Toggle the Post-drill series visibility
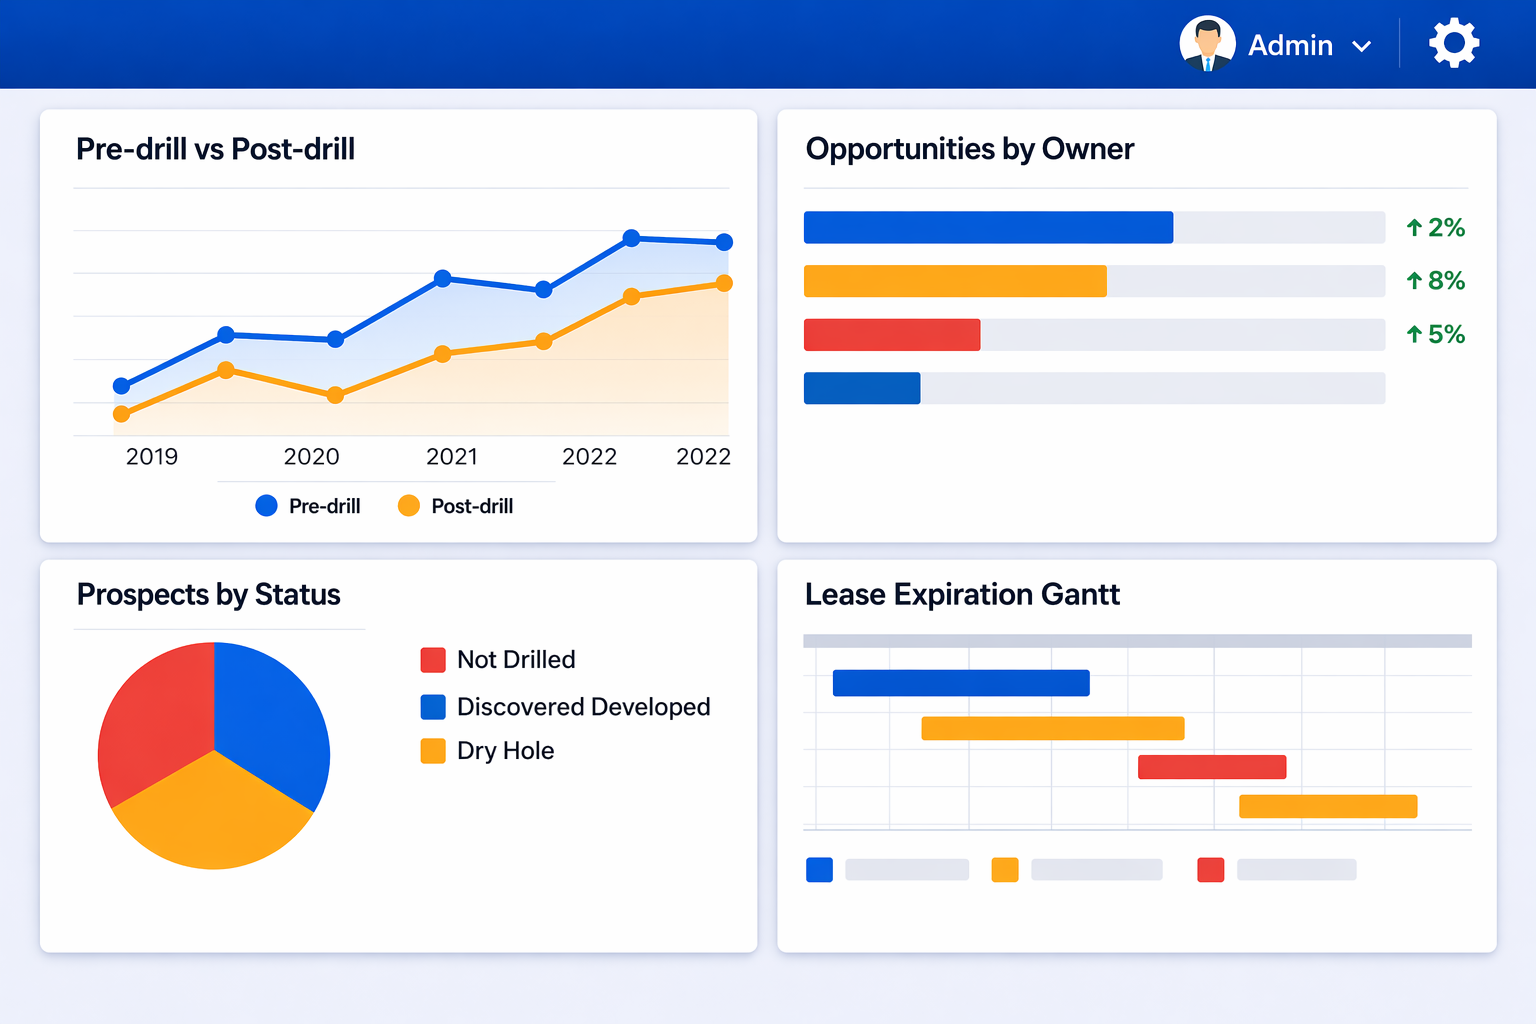 470,506
